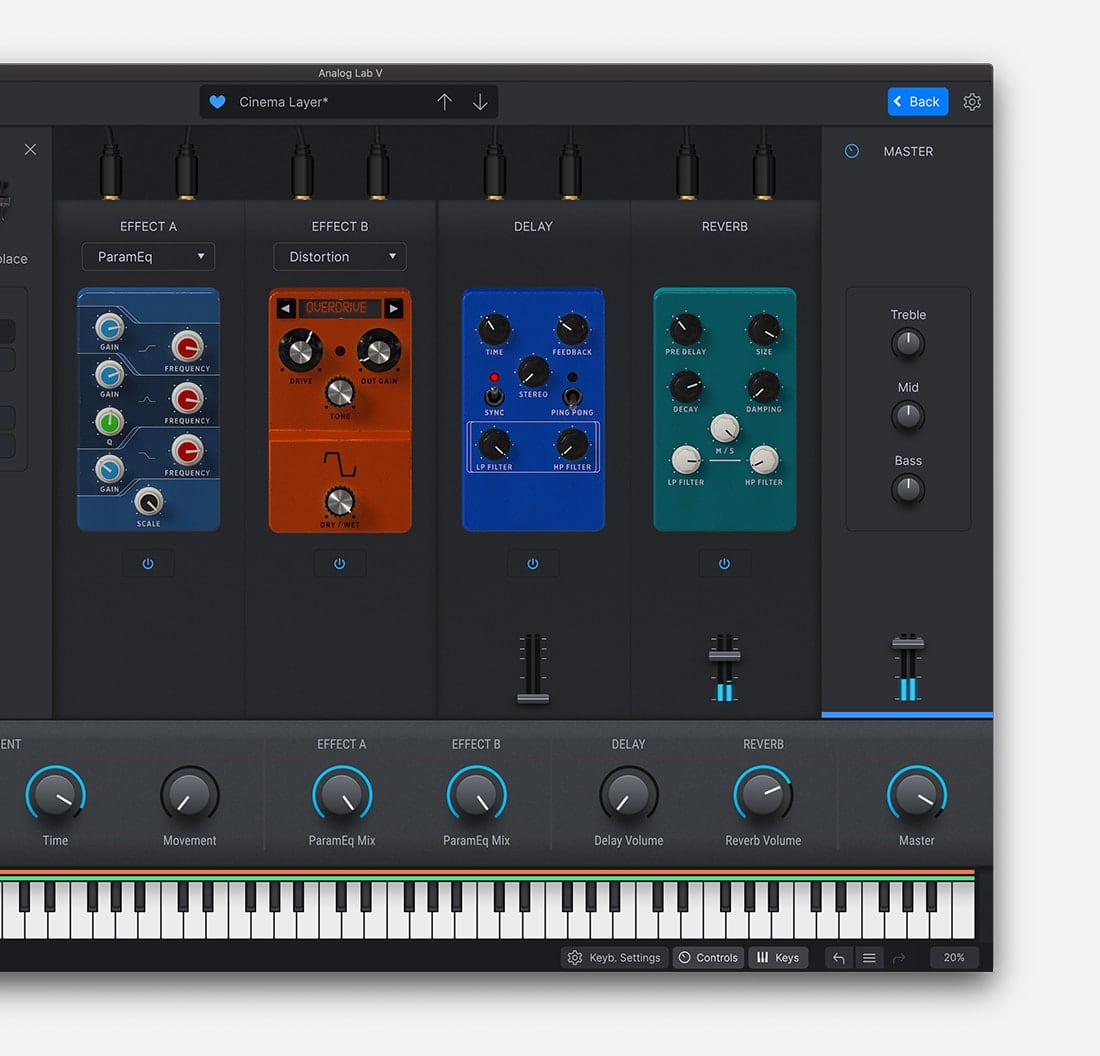
Task: Click the bottom Master knob
Action: point(917,795)
